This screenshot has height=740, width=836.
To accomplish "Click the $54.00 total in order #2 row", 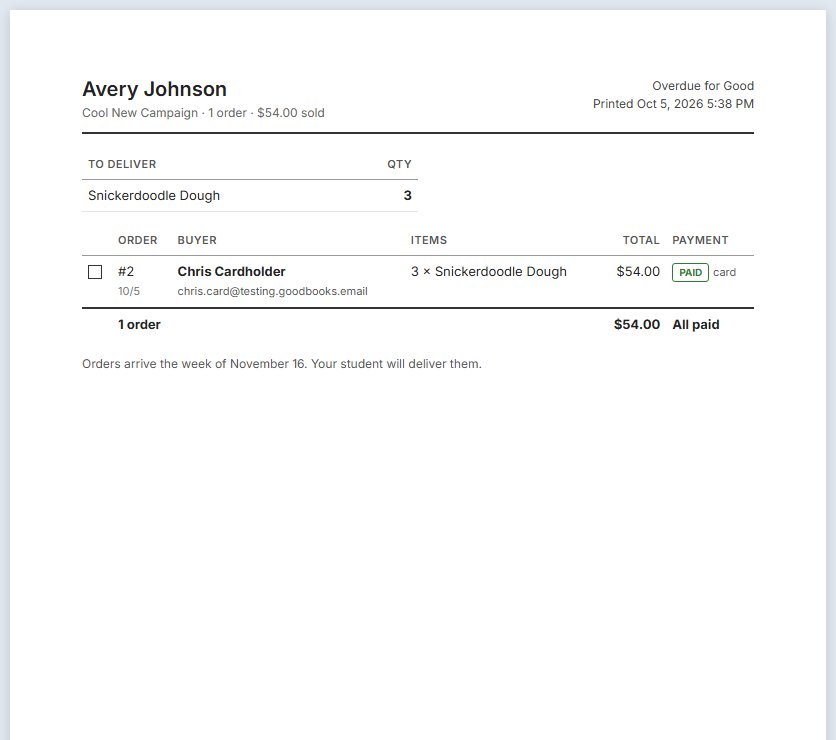I will pyautogui.click(x=638, y=272).
